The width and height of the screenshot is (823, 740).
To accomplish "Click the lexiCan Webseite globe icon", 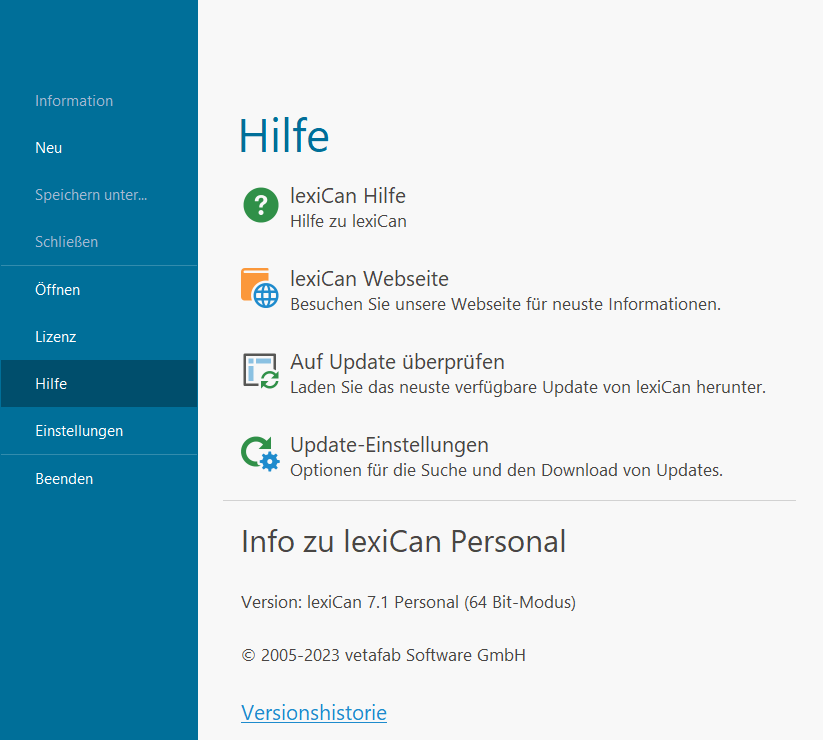I will coord(260,287).
